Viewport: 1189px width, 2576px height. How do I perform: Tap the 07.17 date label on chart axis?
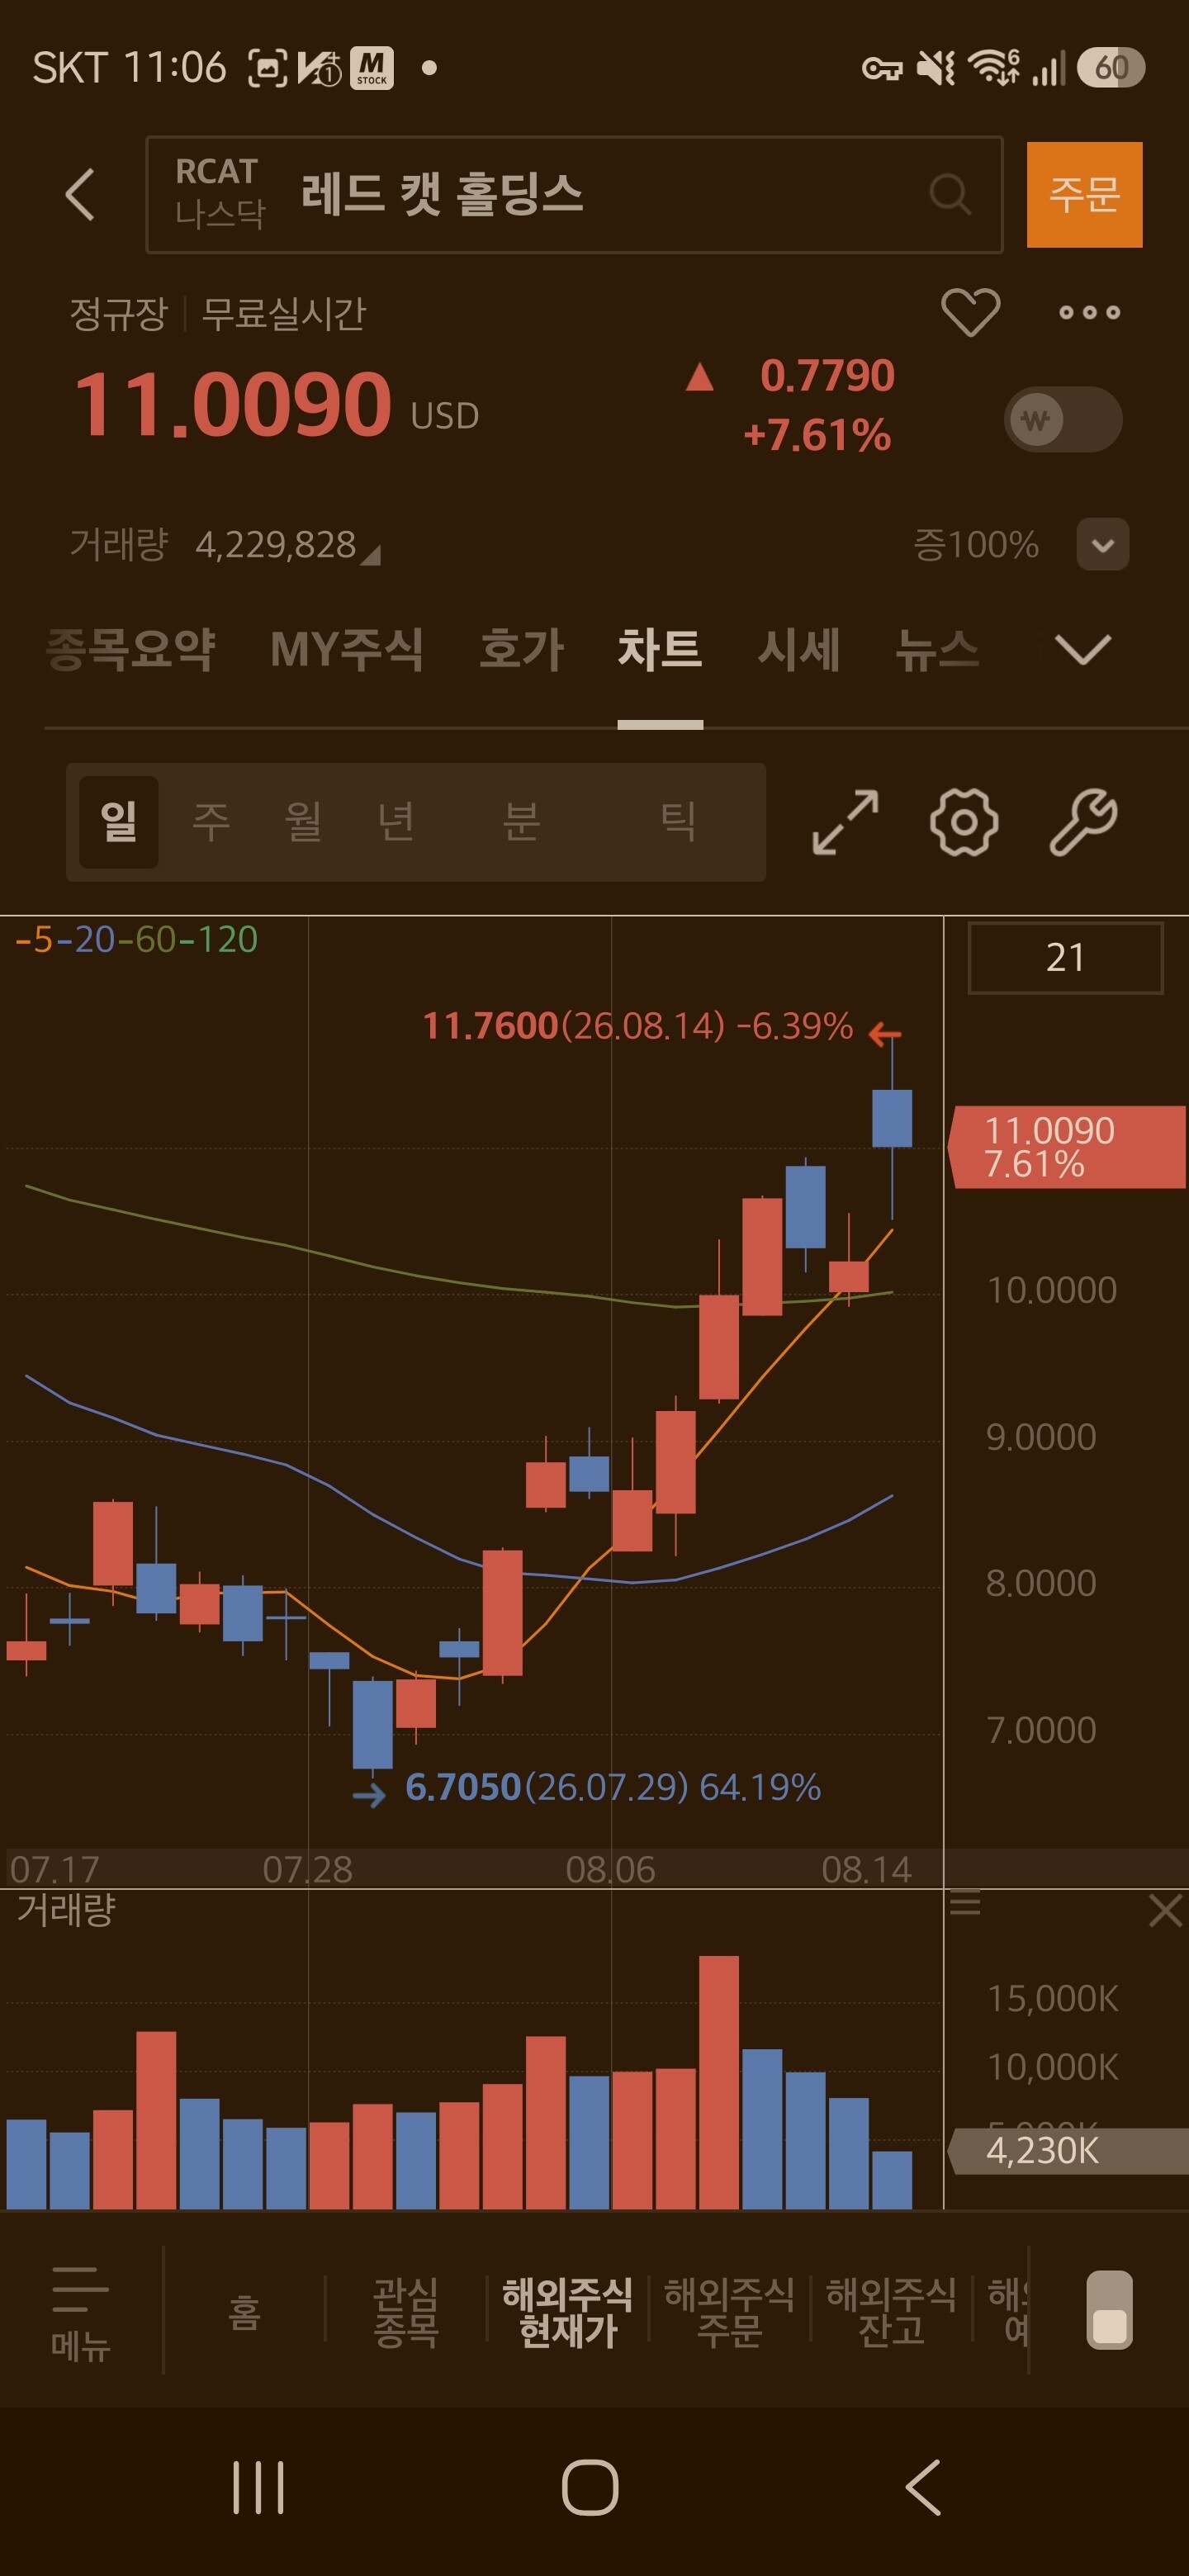(54, 1869)
